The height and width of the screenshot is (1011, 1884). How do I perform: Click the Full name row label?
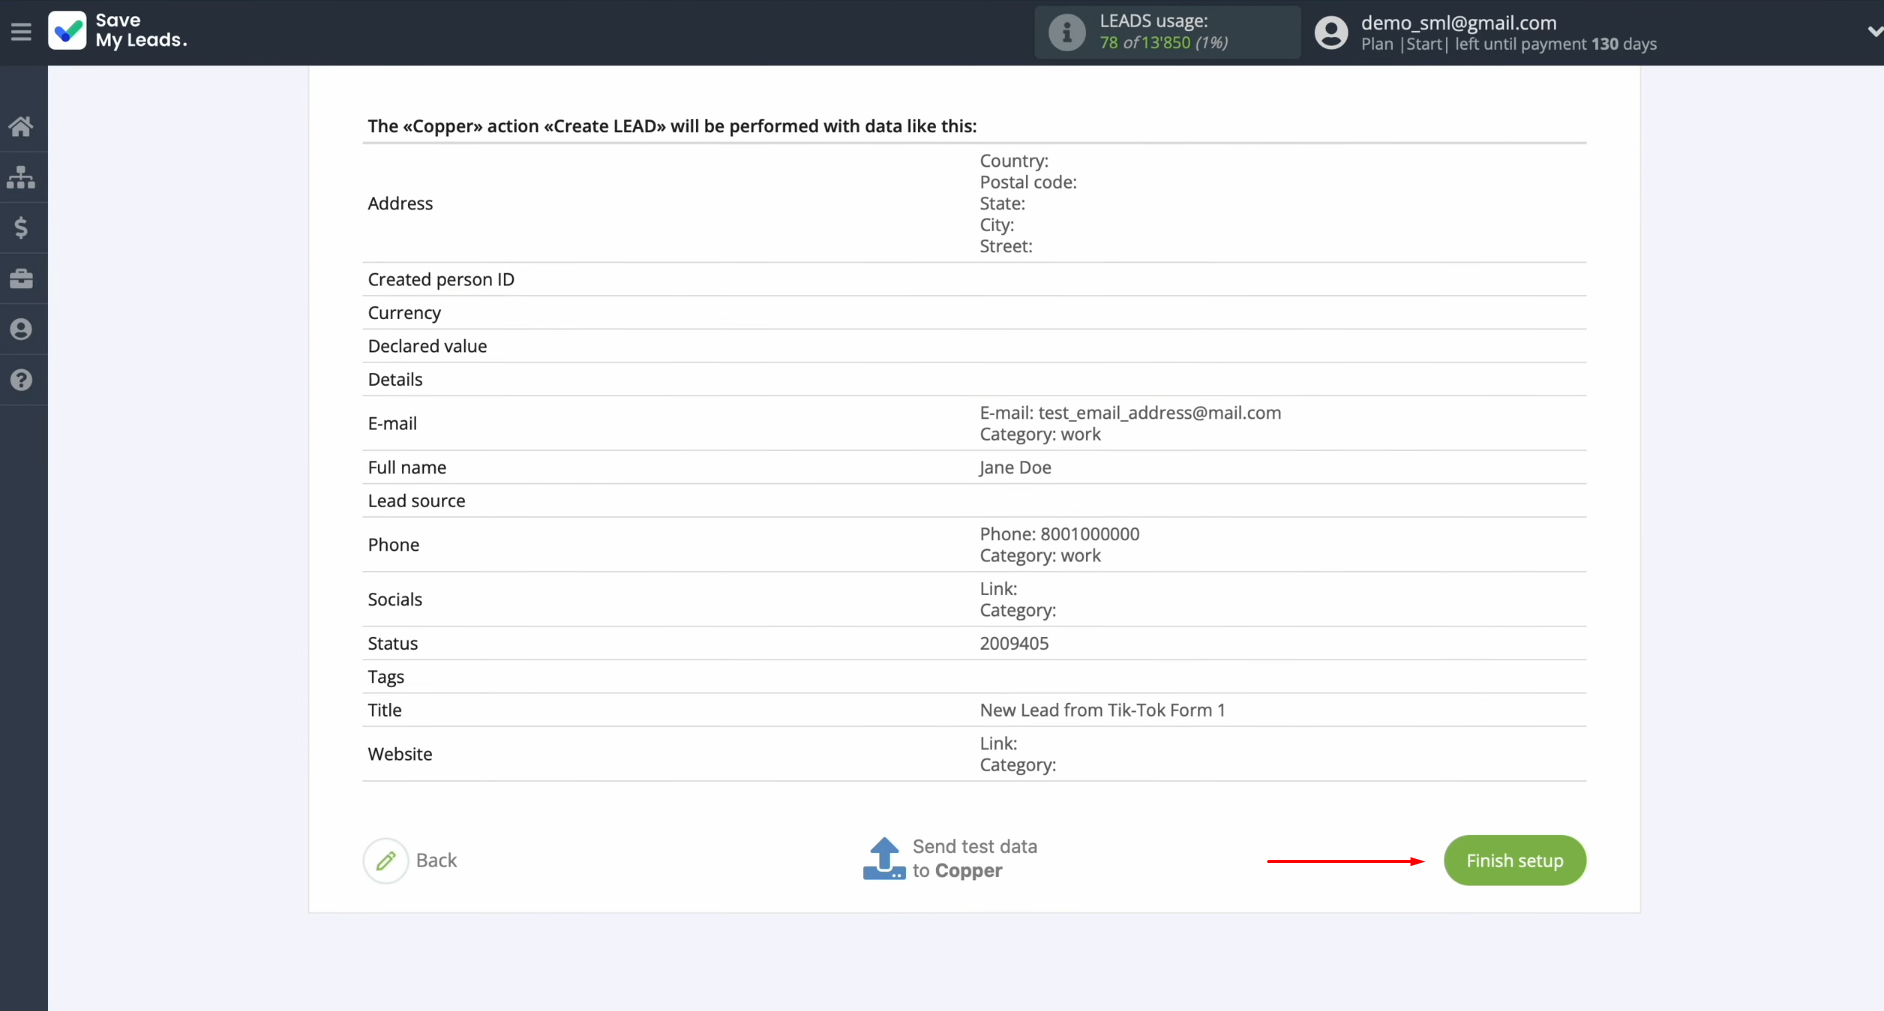point(407,468)
